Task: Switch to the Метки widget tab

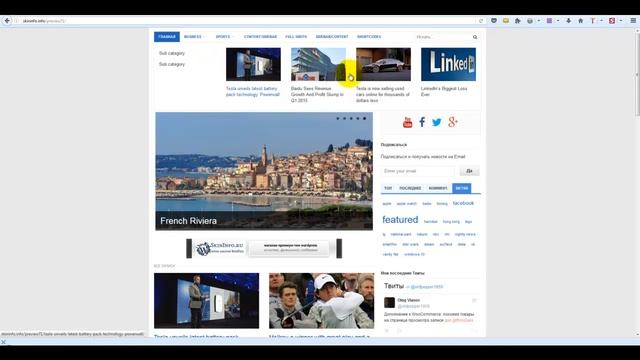Action: [462, 188]
